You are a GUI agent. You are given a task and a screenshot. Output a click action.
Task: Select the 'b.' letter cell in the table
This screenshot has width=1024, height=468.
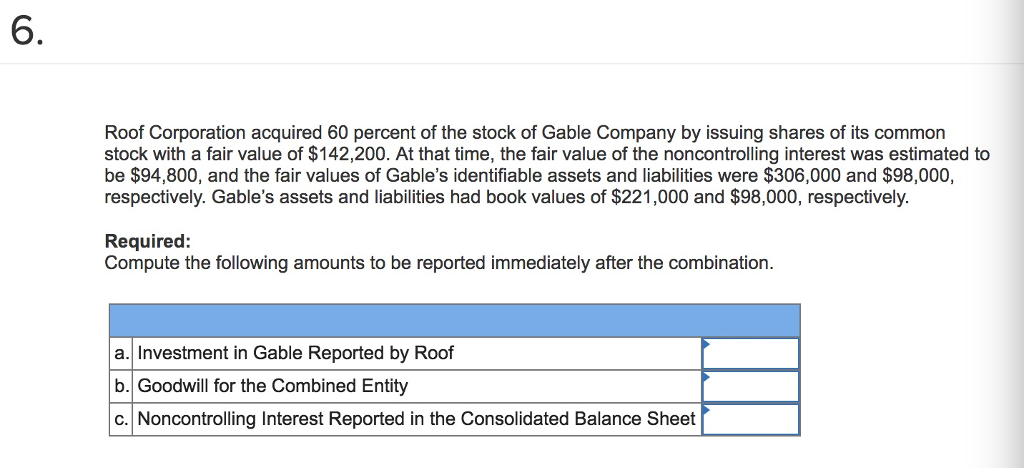[121, 386]
